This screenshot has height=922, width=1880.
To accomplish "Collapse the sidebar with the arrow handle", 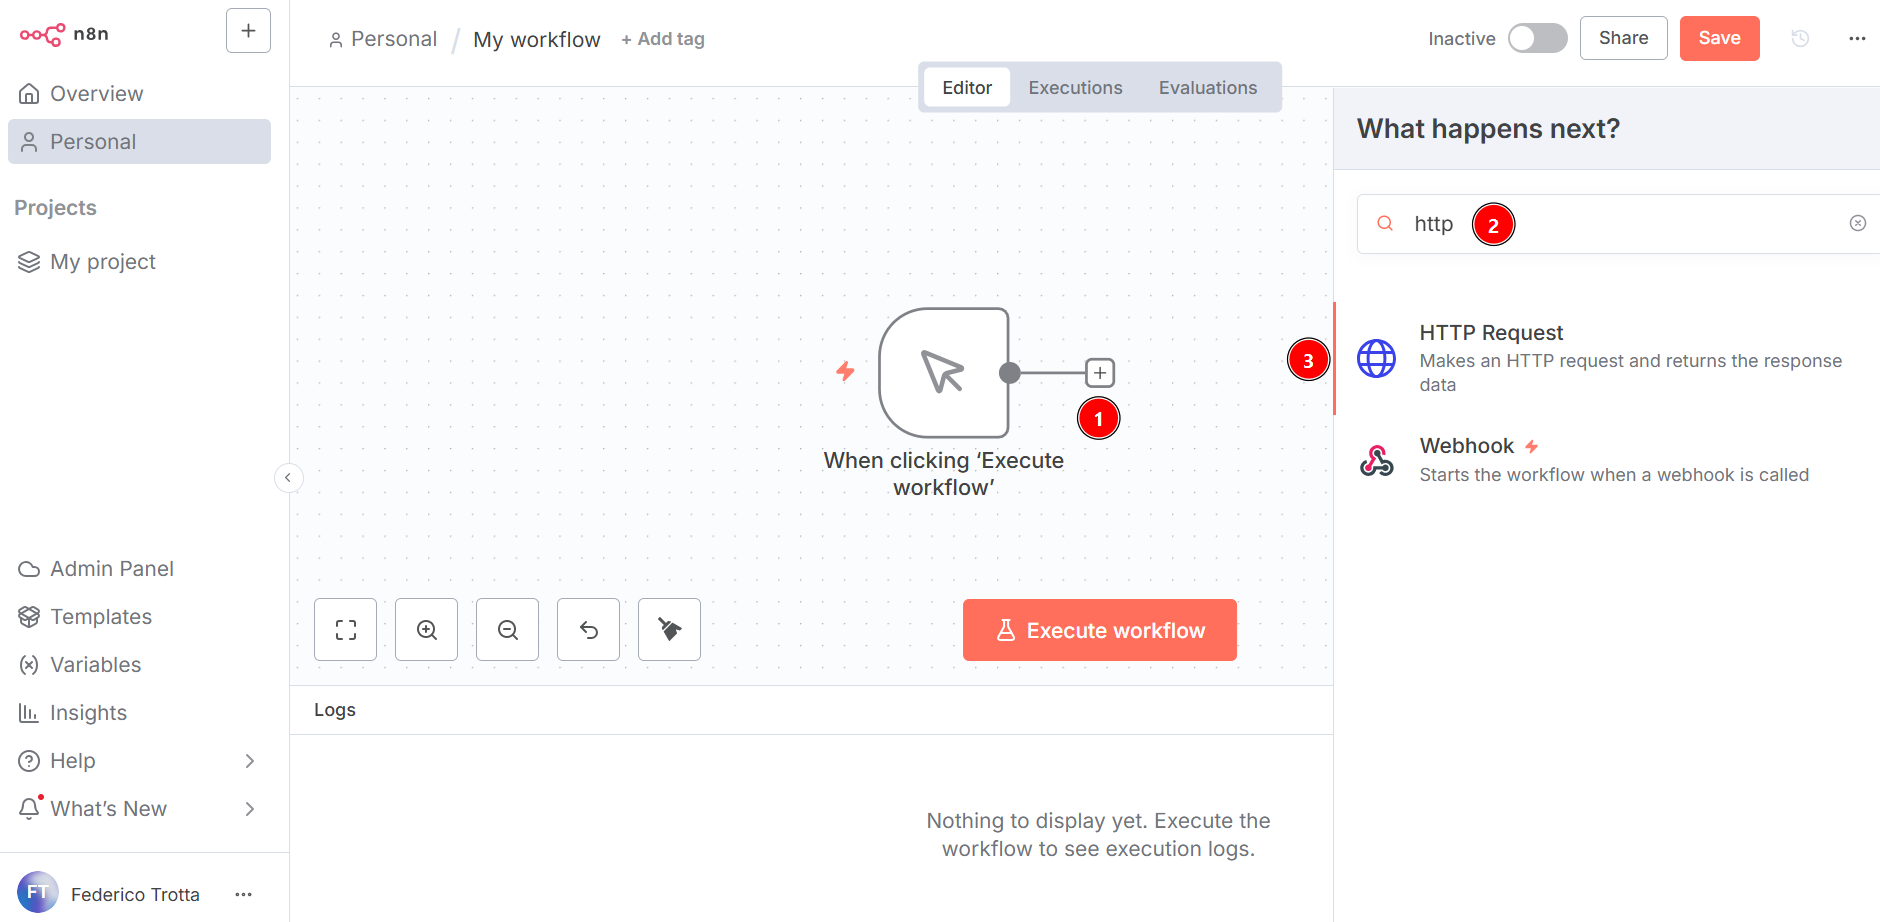I will 288,478.
